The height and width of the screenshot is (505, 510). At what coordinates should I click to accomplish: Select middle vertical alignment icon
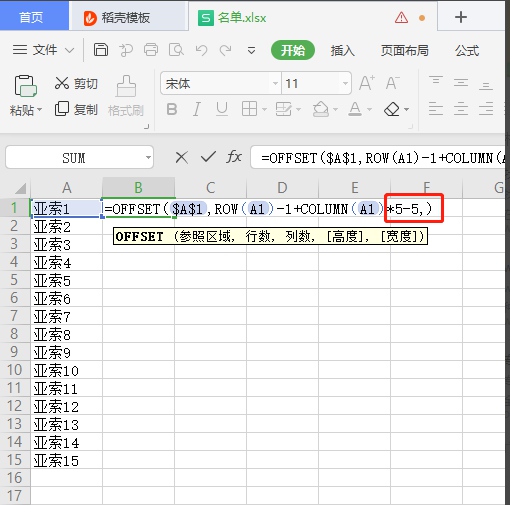(x=461, y=82)
